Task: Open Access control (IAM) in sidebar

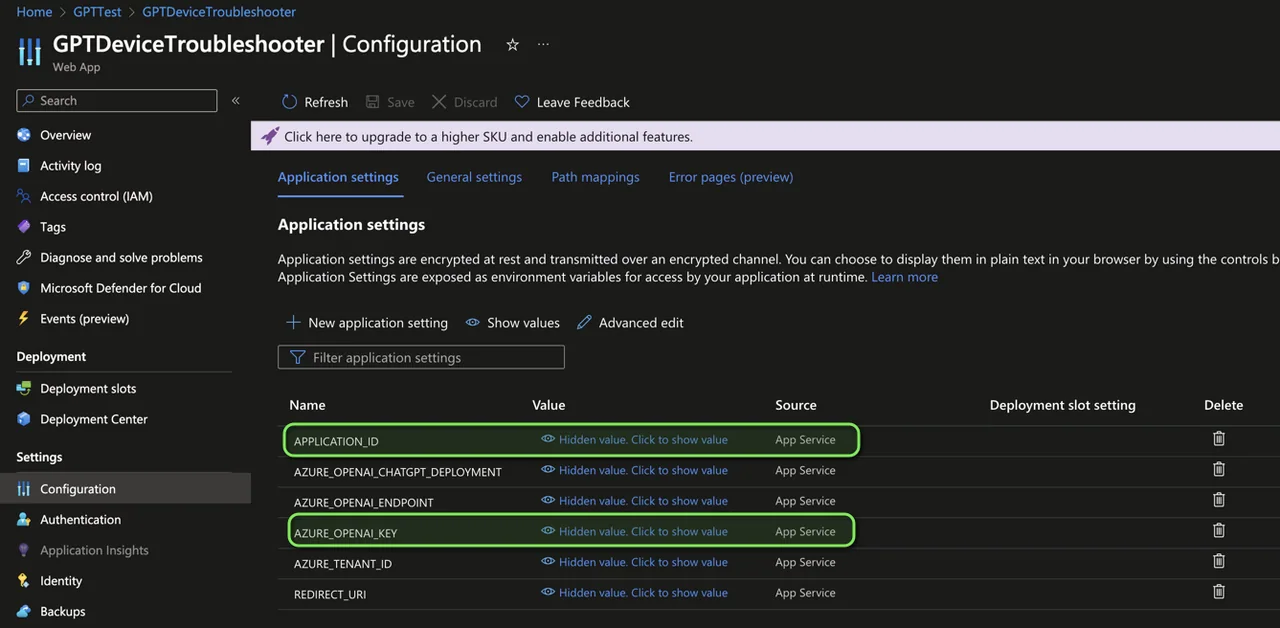Action: point(96,196)
